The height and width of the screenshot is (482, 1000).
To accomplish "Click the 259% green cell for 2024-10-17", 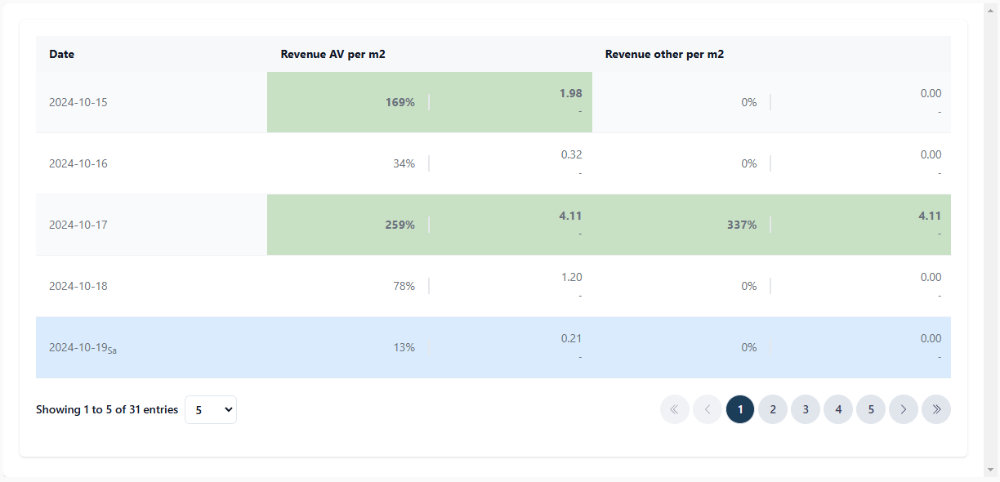I will click(399, 225).
